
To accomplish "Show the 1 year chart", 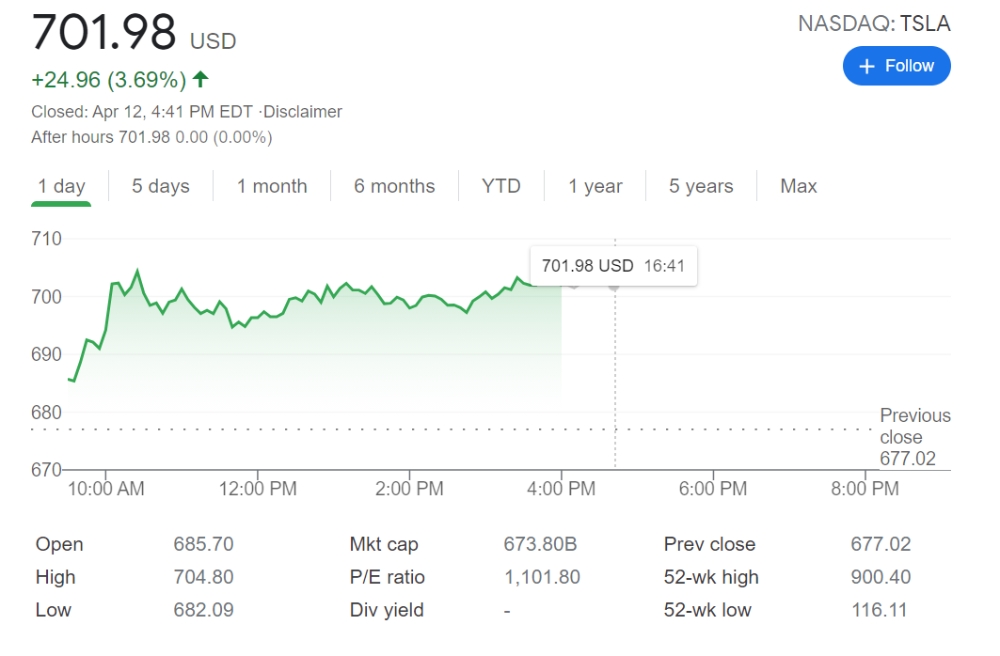I will pos(595,186).
